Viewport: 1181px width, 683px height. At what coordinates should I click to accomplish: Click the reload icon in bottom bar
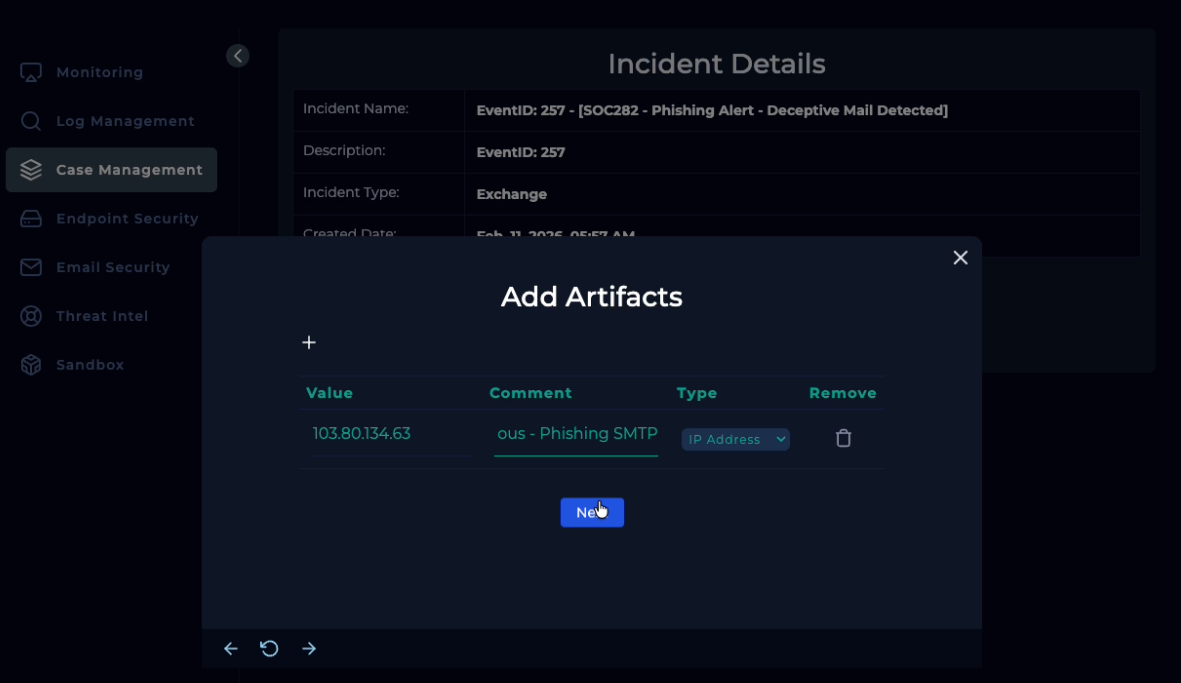coord(269,649)
